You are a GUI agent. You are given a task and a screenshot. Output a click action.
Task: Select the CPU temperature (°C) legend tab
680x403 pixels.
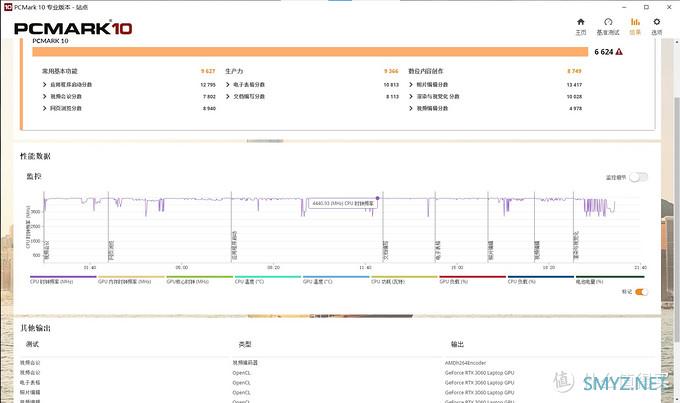click(268, 280)
